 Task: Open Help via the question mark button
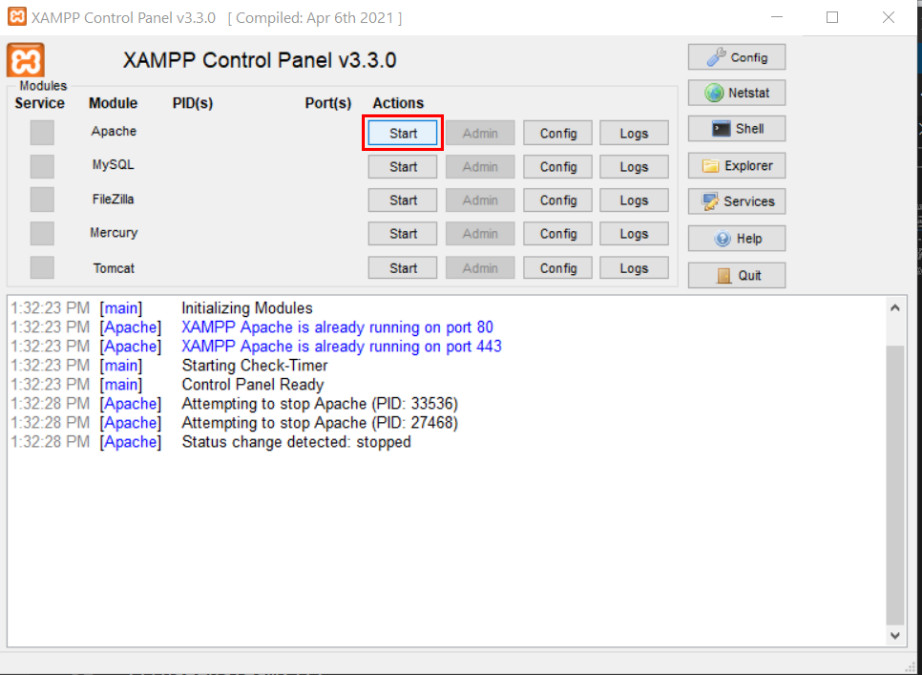(x=737, y=239)
